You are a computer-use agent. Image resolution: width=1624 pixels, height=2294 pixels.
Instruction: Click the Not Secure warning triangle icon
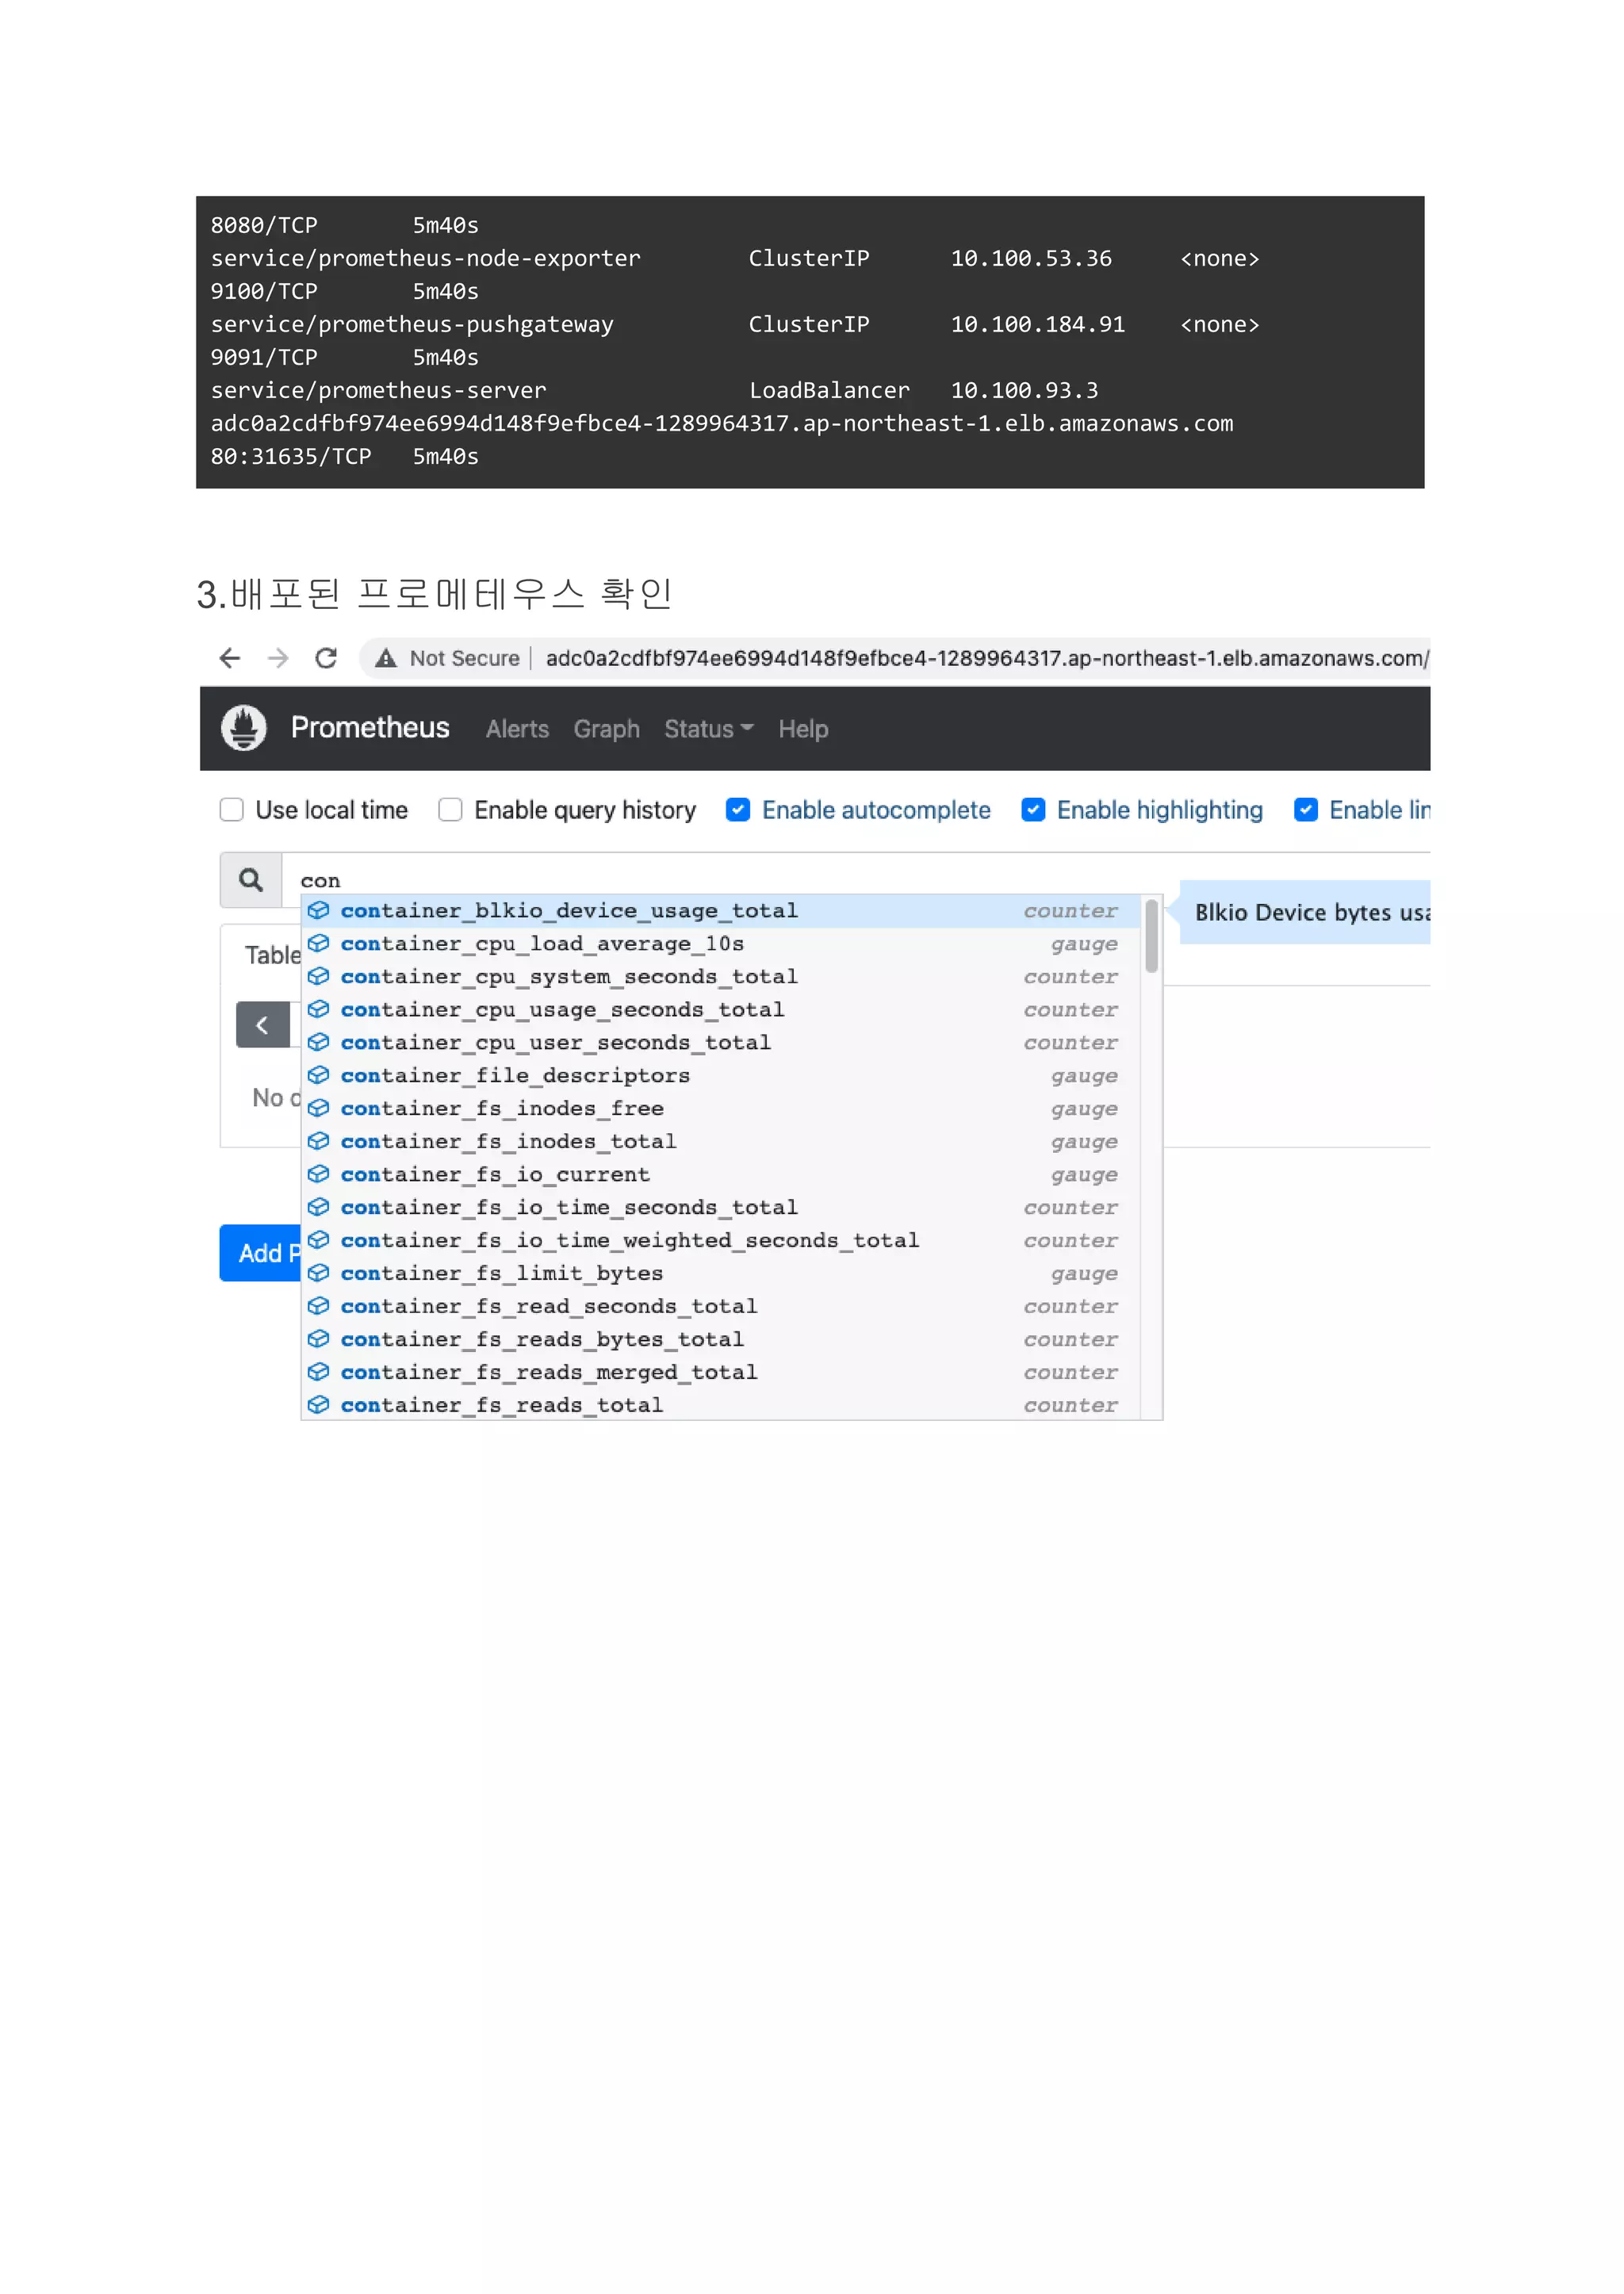tap(386, 658)
